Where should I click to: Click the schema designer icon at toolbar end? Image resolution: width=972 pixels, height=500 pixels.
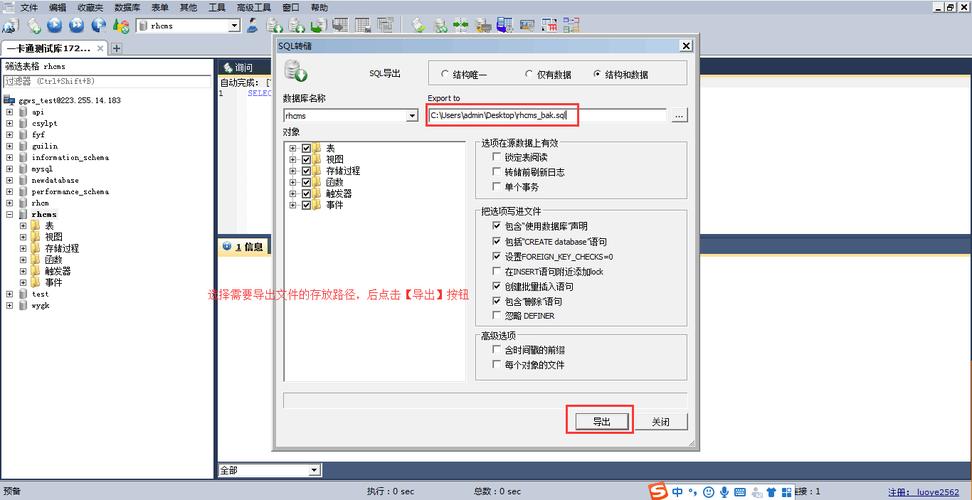(x=571, y=25)
